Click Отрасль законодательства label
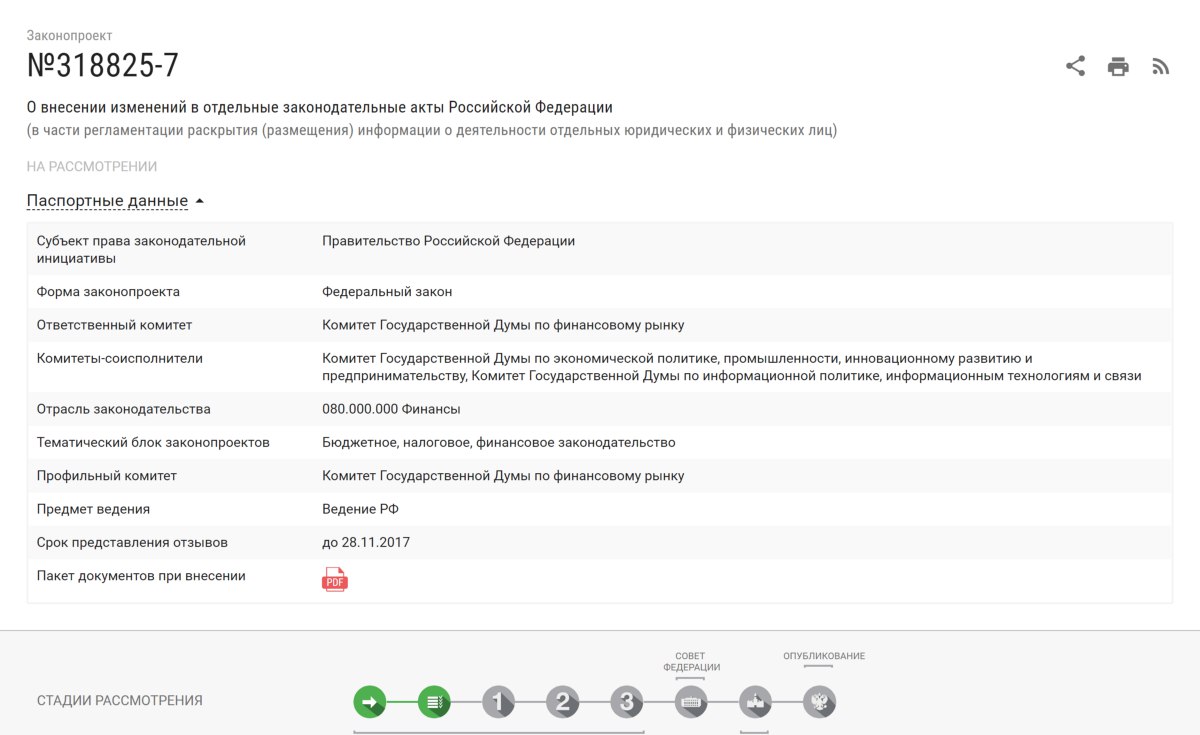The image size is (1200, 735). click(124, 409)
